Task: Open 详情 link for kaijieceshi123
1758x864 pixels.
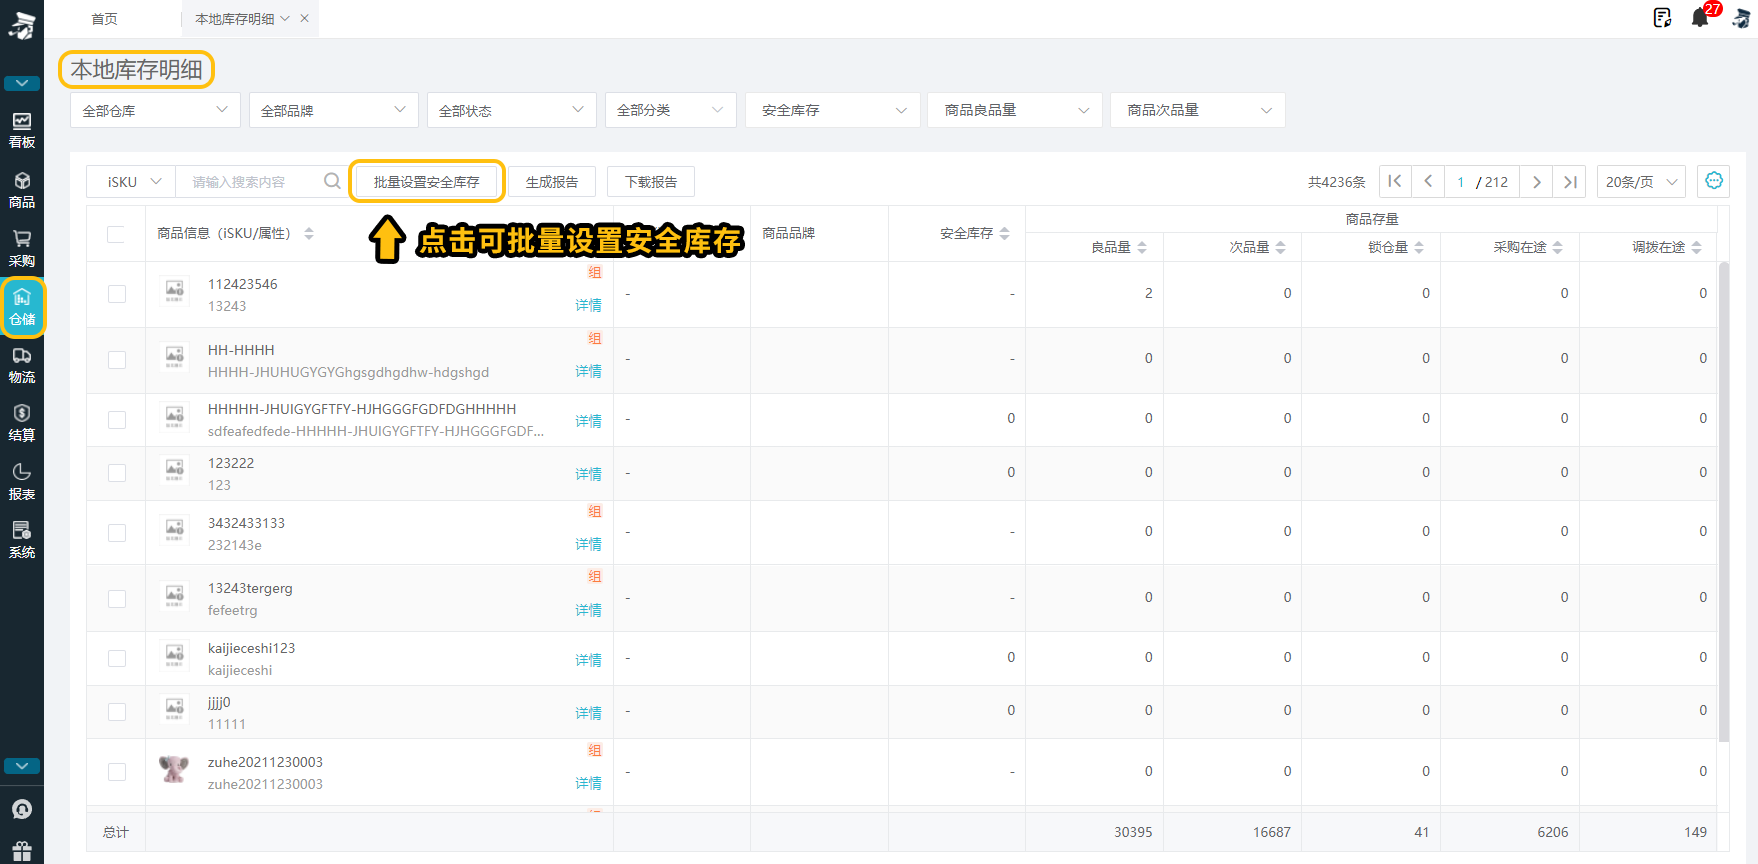Action: pyautogui.click(x=588, y=660)
